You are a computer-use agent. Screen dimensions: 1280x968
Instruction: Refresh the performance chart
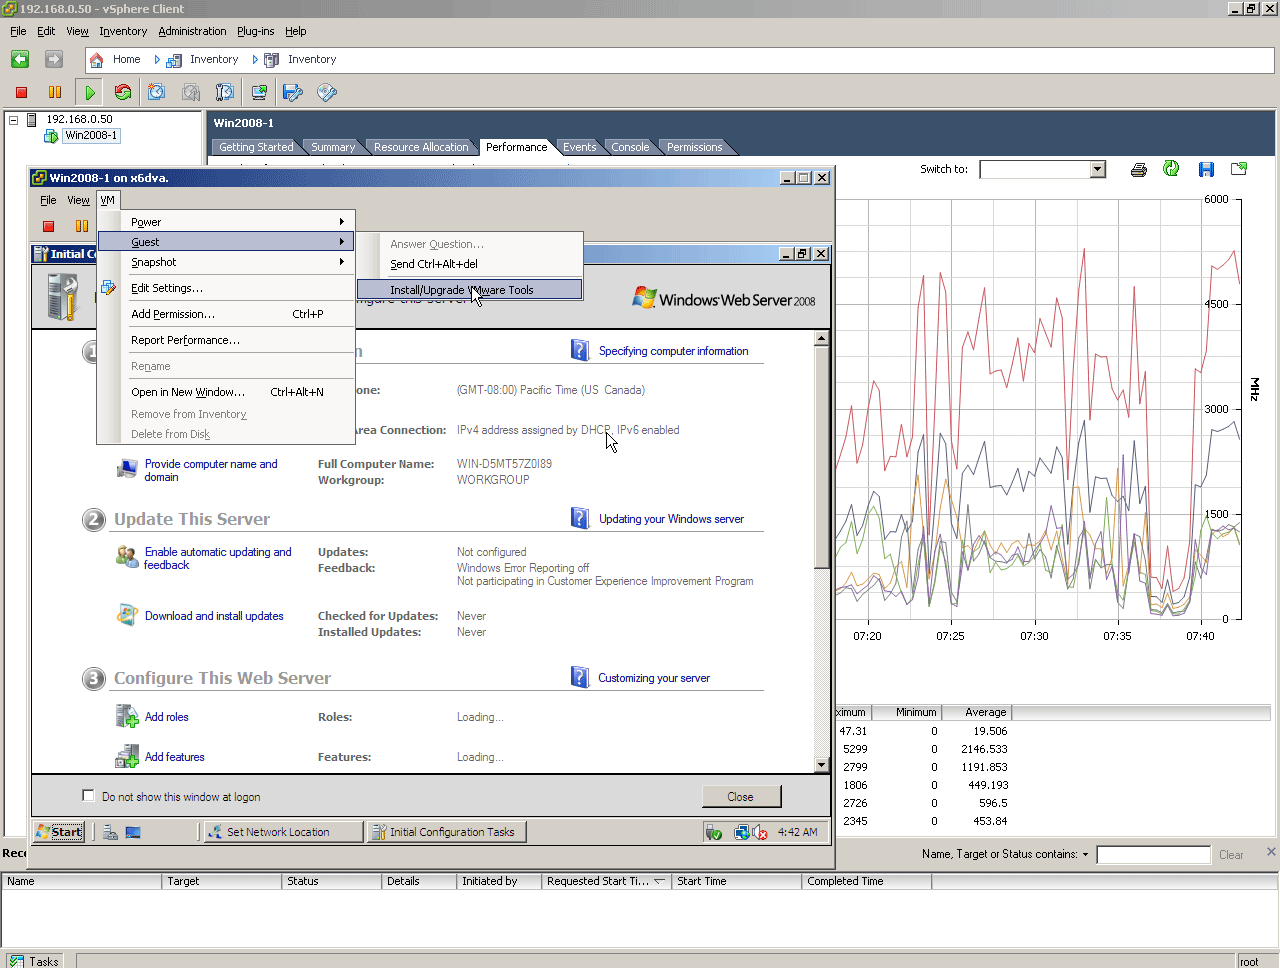click(1171, 169)
